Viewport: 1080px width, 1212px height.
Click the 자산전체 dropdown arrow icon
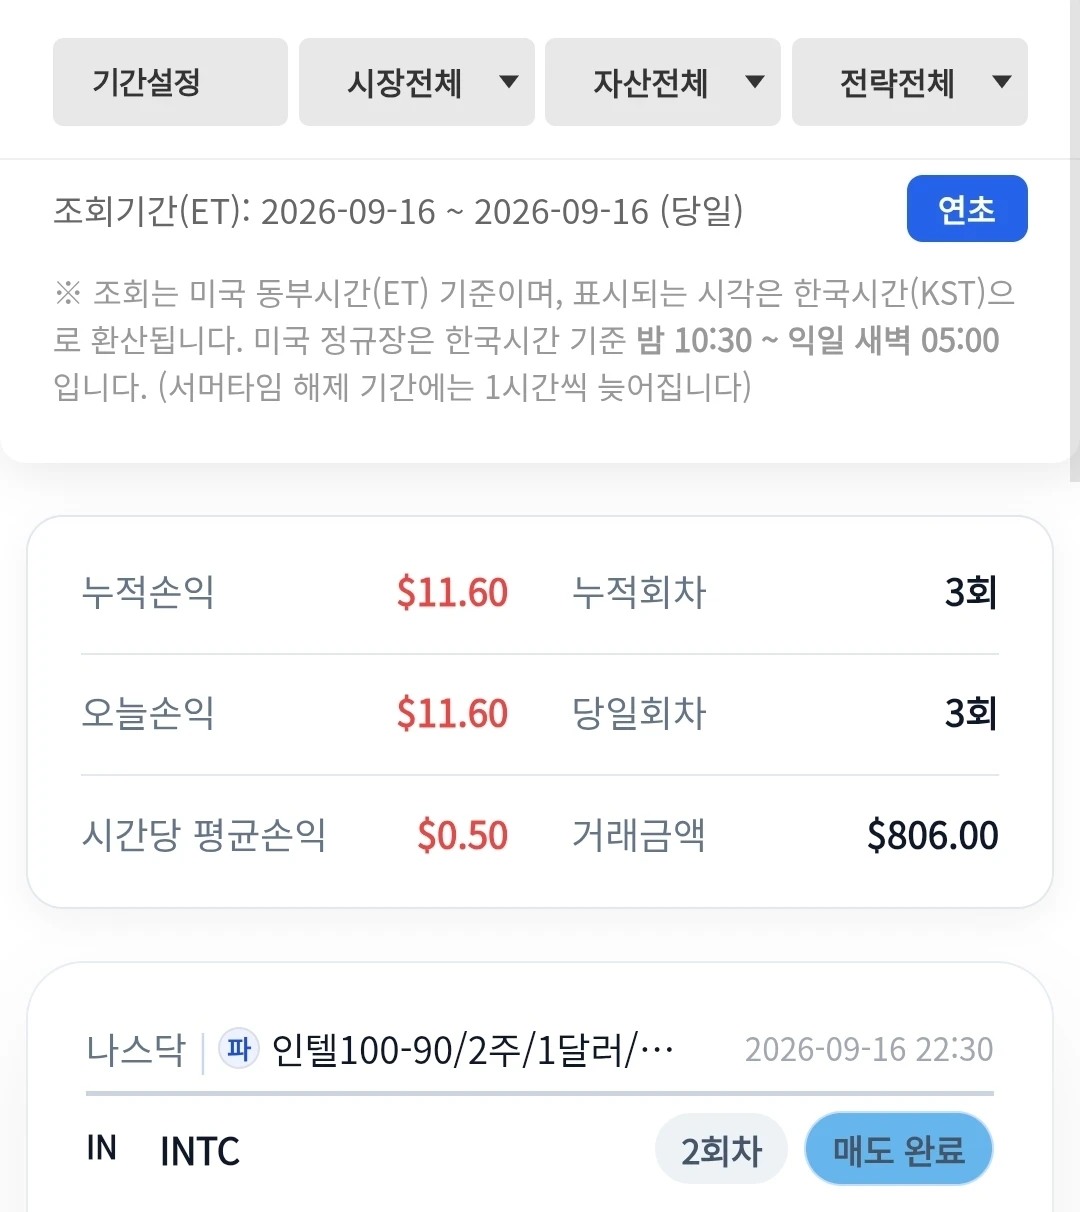(x=755, y=82)
